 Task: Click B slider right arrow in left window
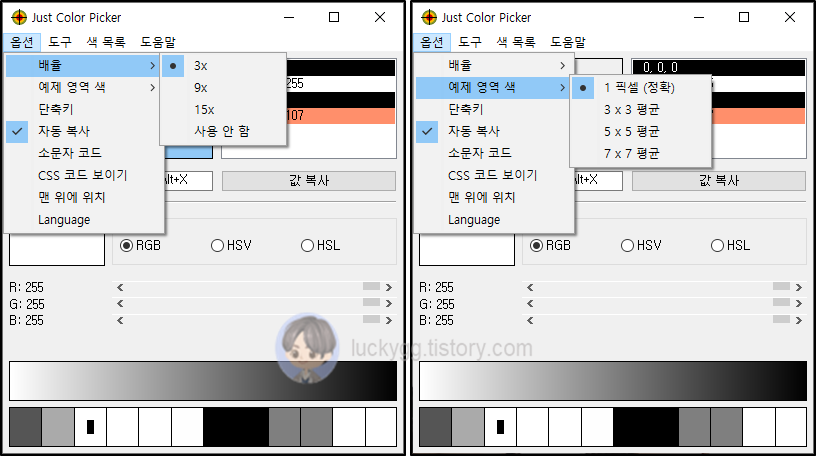click(x=389, y=320)
